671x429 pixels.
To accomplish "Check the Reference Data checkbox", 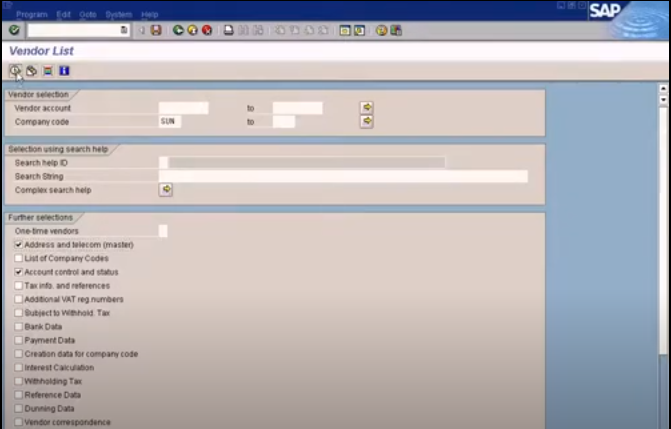I will point(18,395).
